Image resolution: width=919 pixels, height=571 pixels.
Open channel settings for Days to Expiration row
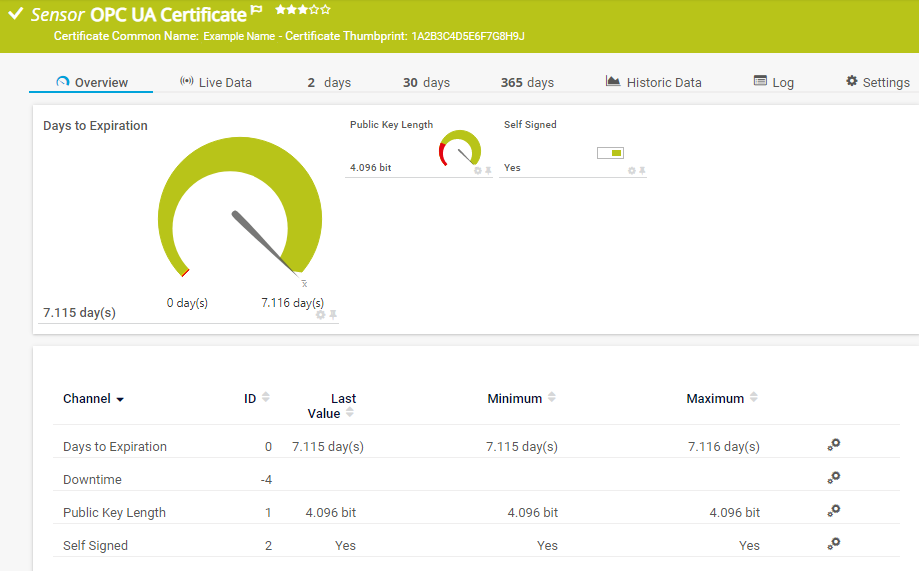pyautogui.click(x=833, y=445)
